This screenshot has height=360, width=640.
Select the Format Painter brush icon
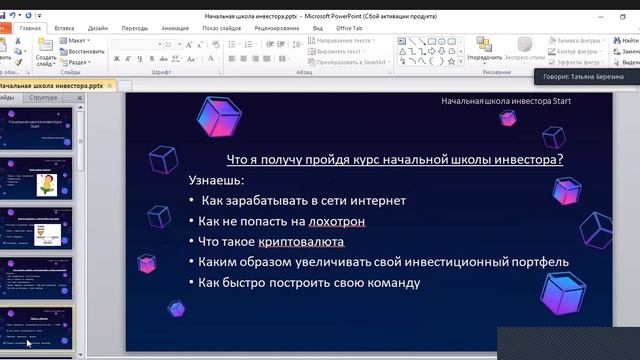(18, 62)
